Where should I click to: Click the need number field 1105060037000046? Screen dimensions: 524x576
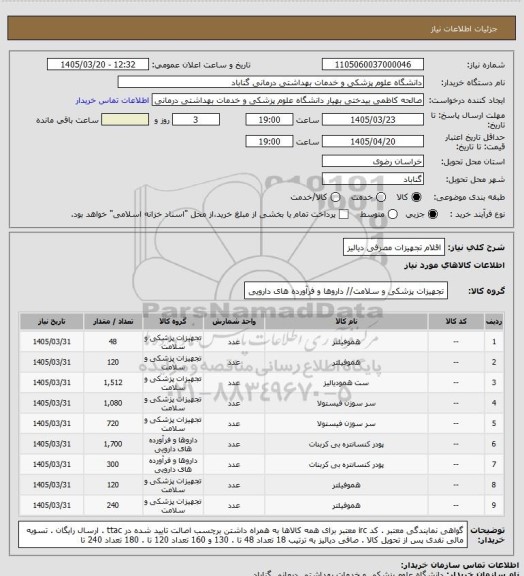point(373,64)
